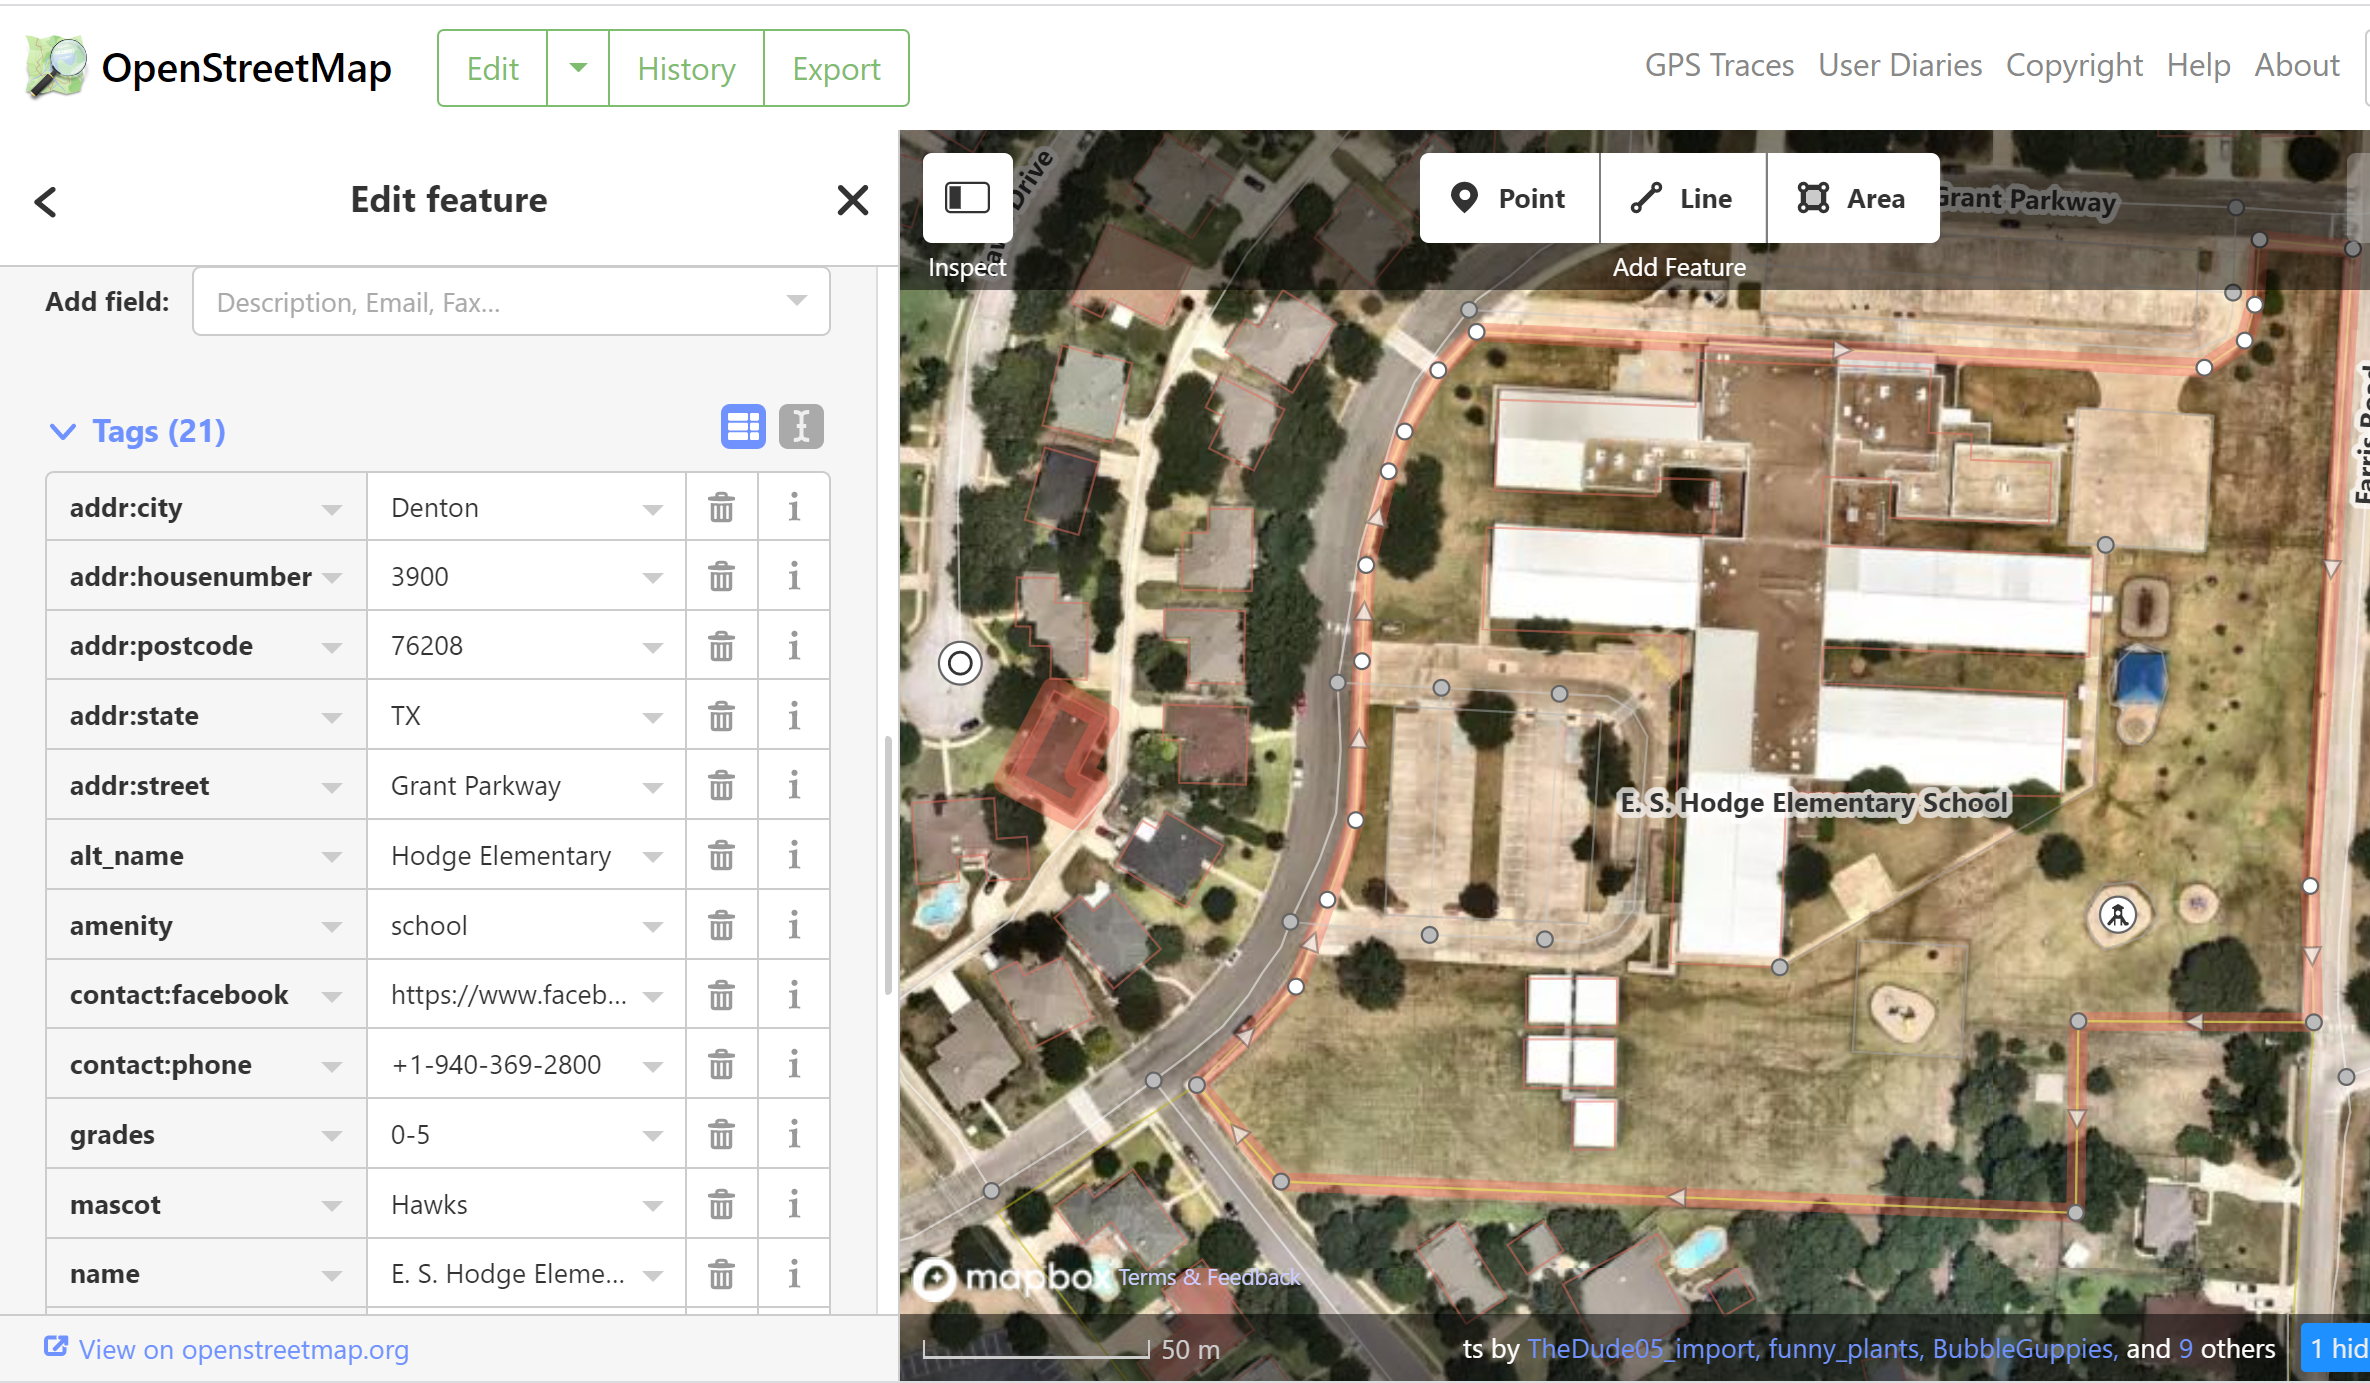
Task: Show info for mascot tag
Action: [x=794, y=1205]
